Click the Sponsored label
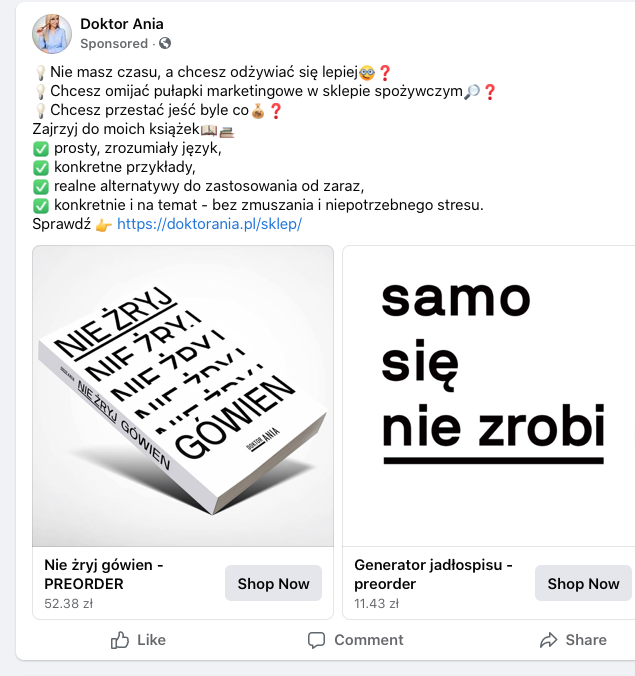Viewport: 635px width, 676px height. tap(114, 44)
